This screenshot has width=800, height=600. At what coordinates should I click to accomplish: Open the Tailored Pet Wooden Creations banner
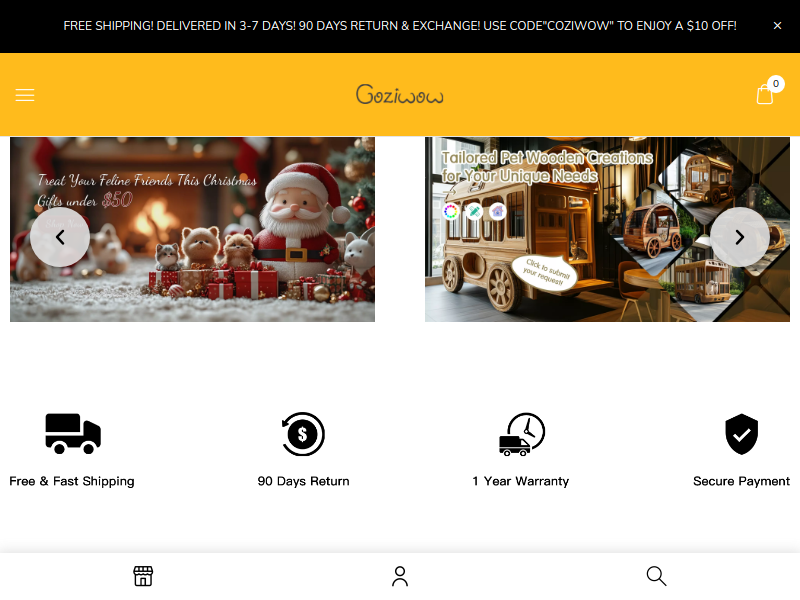607,229
